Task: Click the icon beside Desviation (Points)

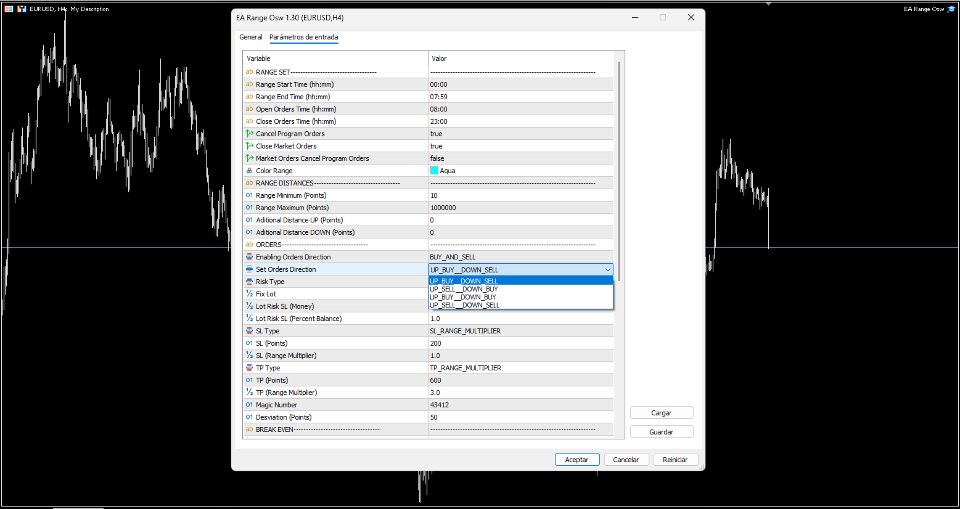Action: coord(249,417)
